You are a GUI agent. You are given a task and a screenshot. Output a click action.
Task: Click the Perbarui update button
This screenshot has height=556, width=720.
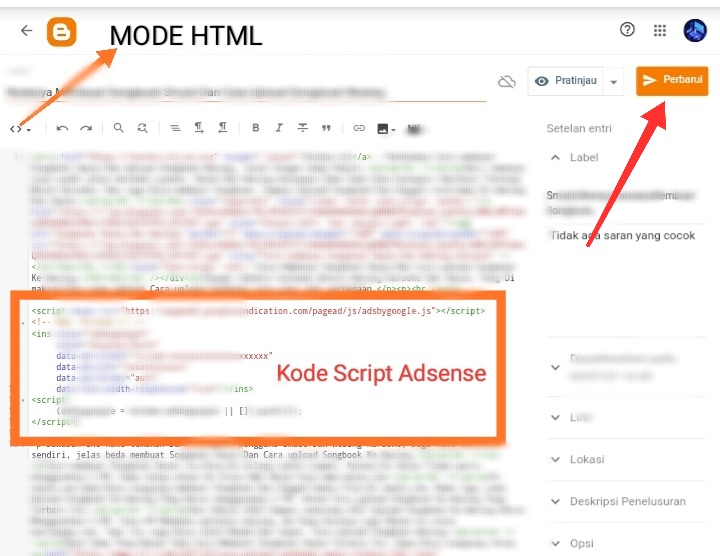(x=672, y=81)
